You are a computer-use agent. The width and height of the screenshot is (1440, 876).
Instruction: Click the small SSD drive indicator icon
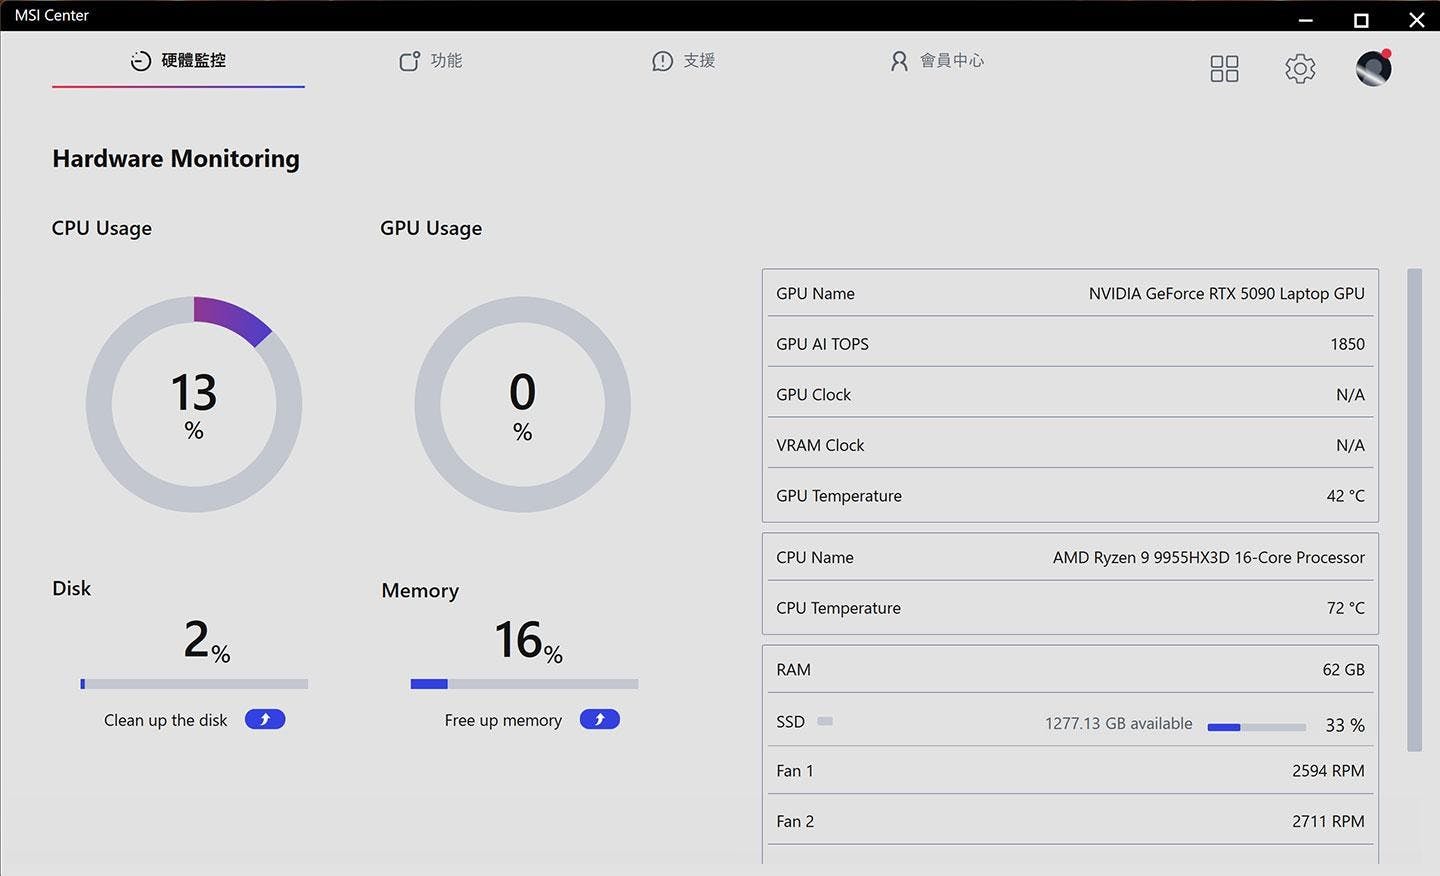(x=825, y=721)
